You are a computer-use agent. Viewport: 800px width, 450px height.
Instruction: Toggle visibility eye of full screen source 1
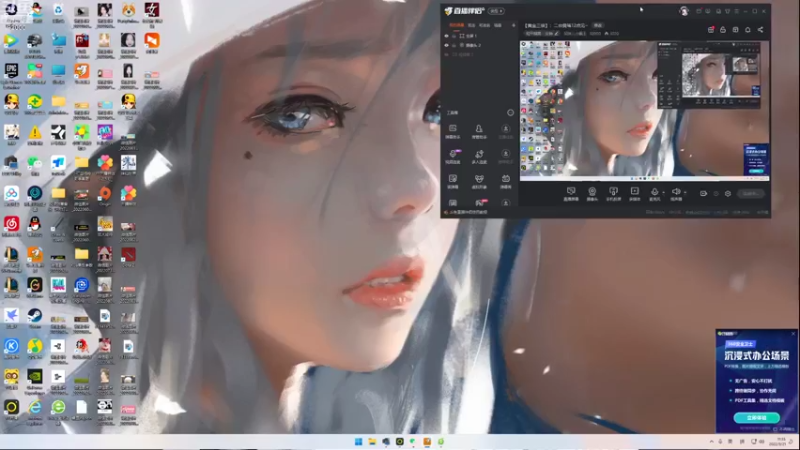446,36
